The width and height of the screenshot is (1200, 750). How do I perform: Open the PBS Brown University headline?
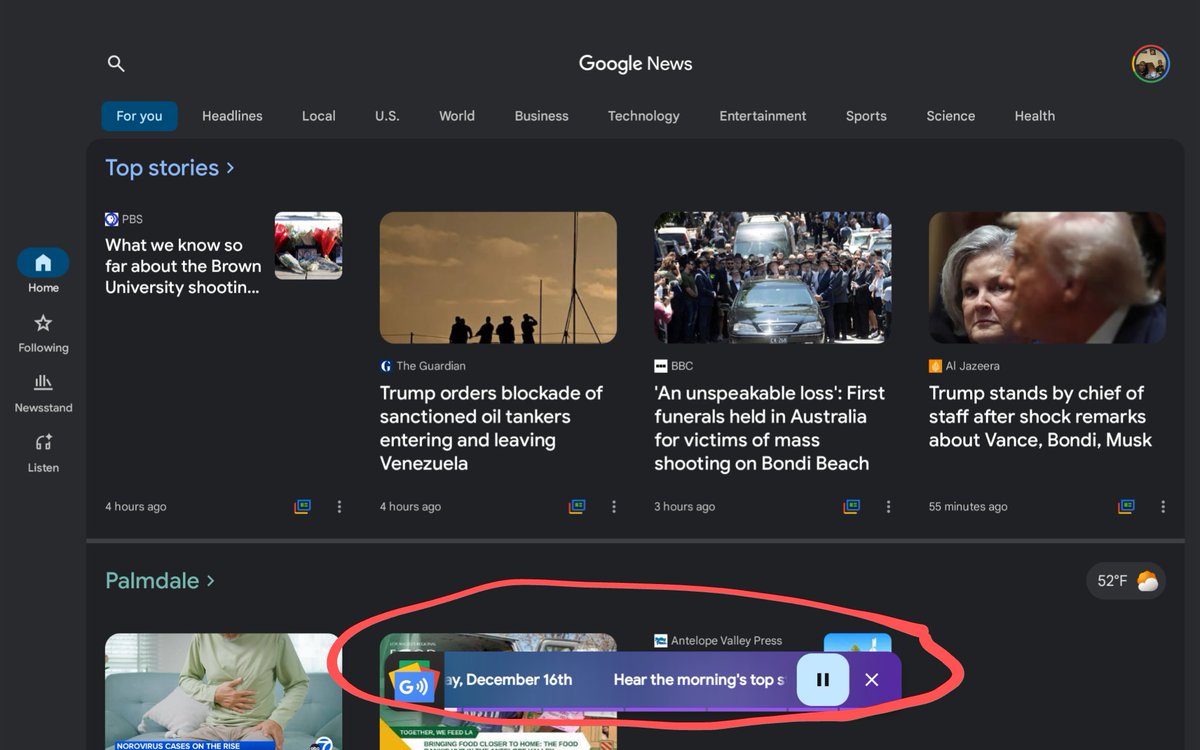point(182,266)
